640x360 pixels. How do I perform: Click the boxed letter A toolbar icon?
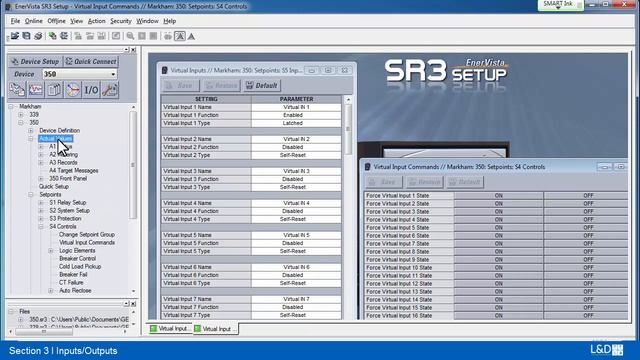pyautogui.click(x=180, y=36)
